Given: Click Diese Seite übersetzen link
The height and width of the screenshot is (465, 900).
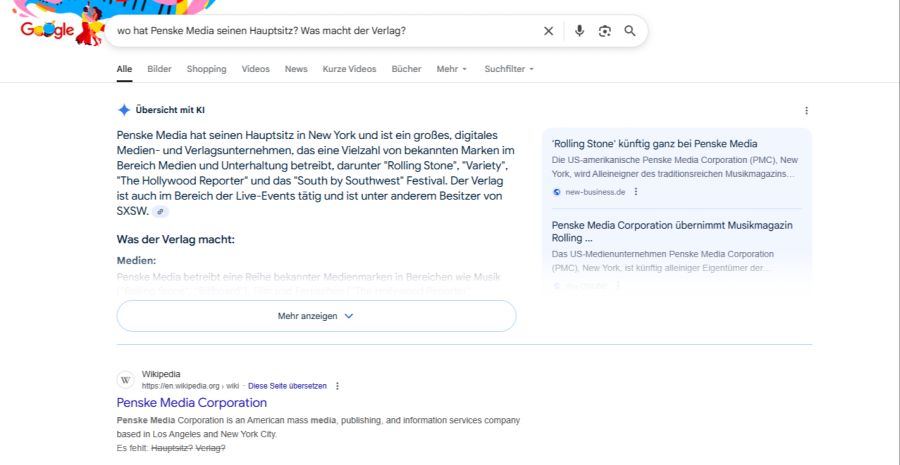Looking at the screenshot, I should point(288,386).
